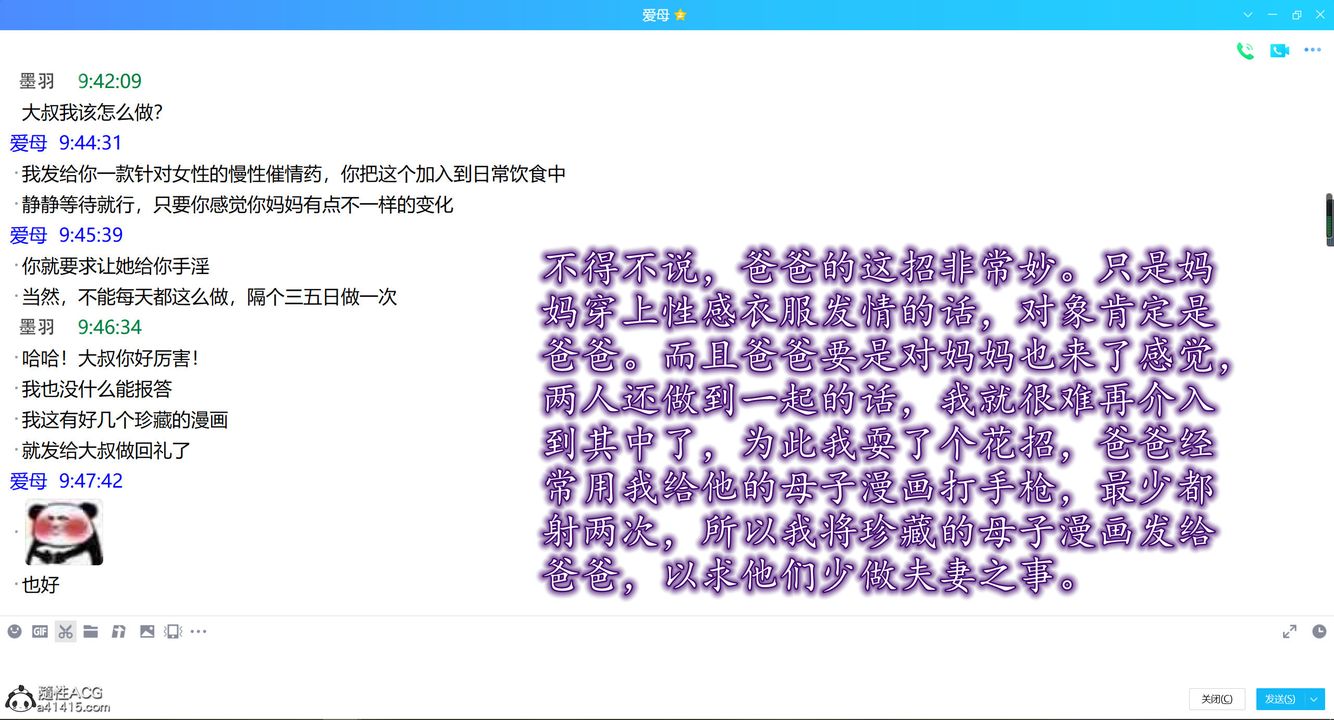This screenshot has height=720, width=1334.
Task: Open message history via the clock icon
Action: pos(1319,631)
